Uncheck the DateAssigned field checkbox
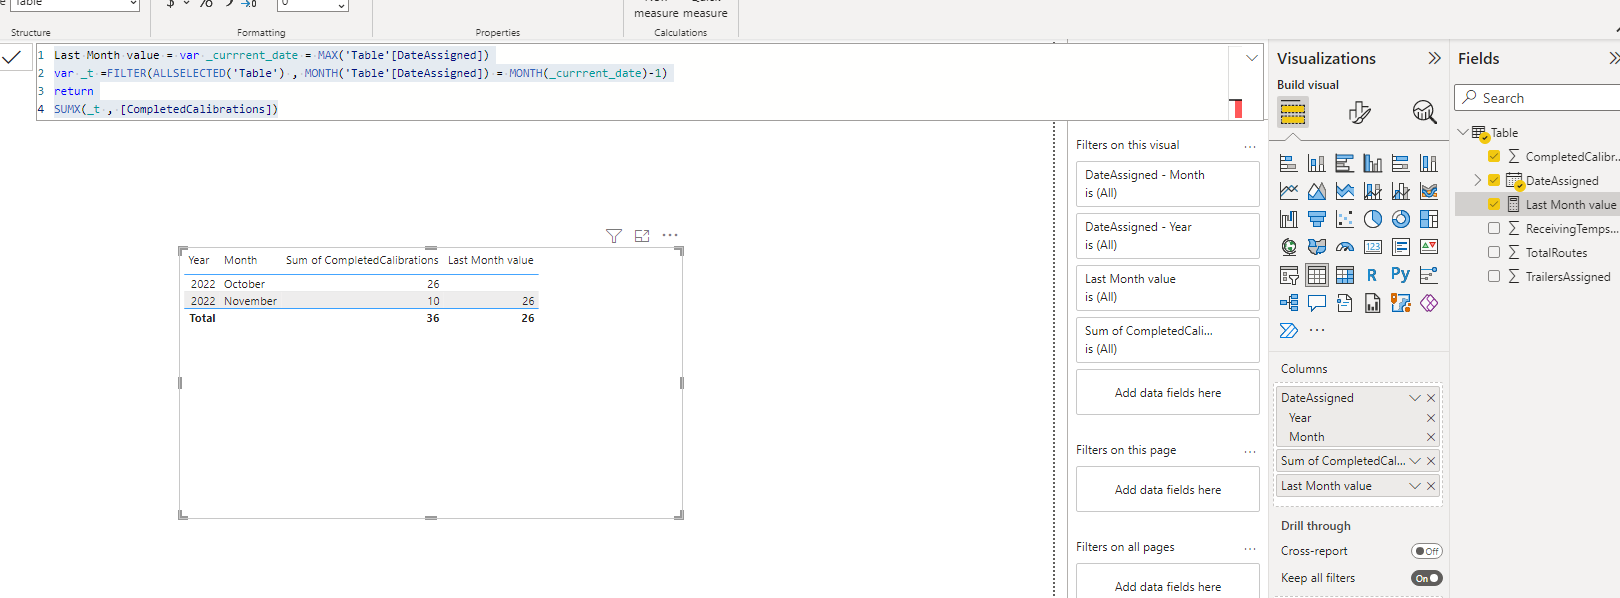Viewport: 1620px width, 598px height. click(x=1494, y=180)
